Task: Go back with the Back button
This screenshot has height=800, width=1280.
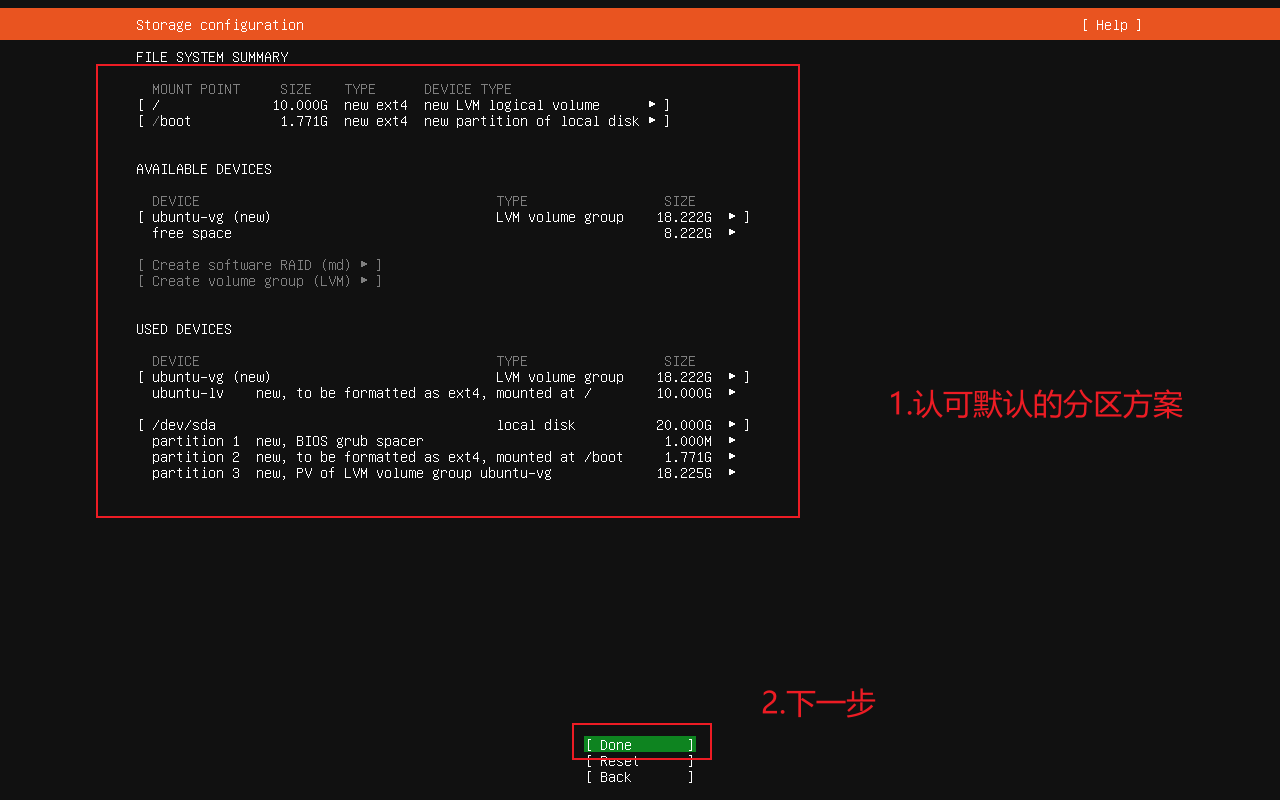Action: tap(640, 777)
